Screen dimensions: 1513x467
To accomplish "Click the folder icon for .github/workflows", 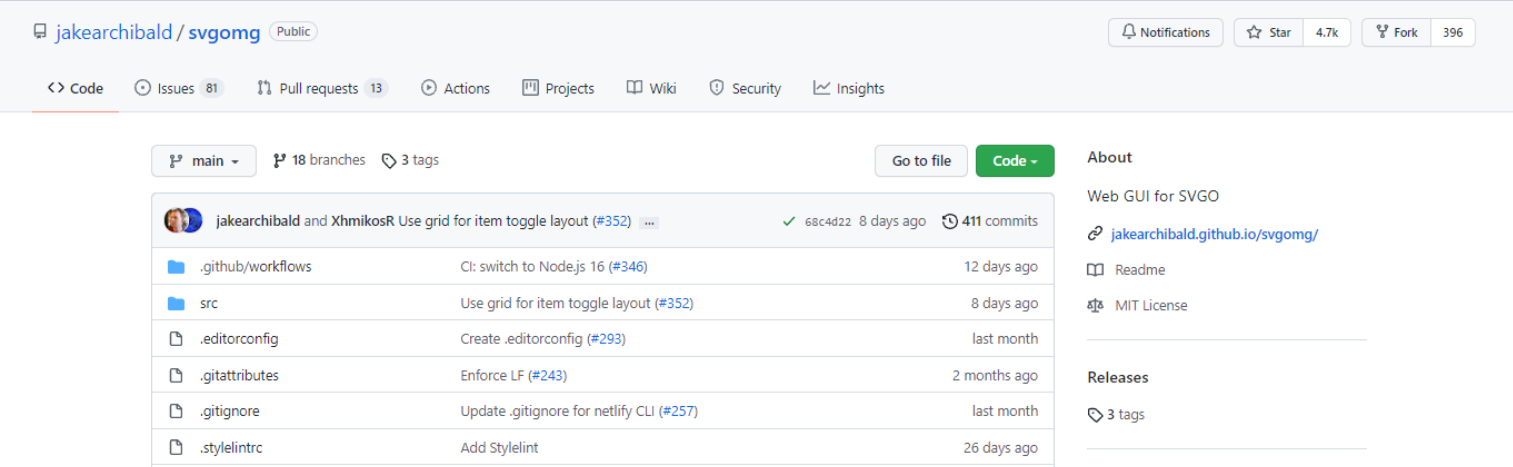I will pos(176,267).
